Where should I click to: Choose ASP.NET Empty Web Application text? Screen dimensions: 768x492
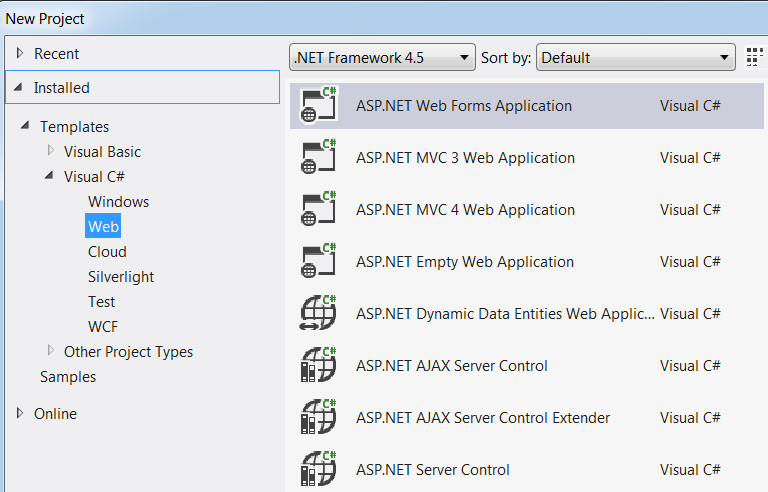[x=465, y=261]
